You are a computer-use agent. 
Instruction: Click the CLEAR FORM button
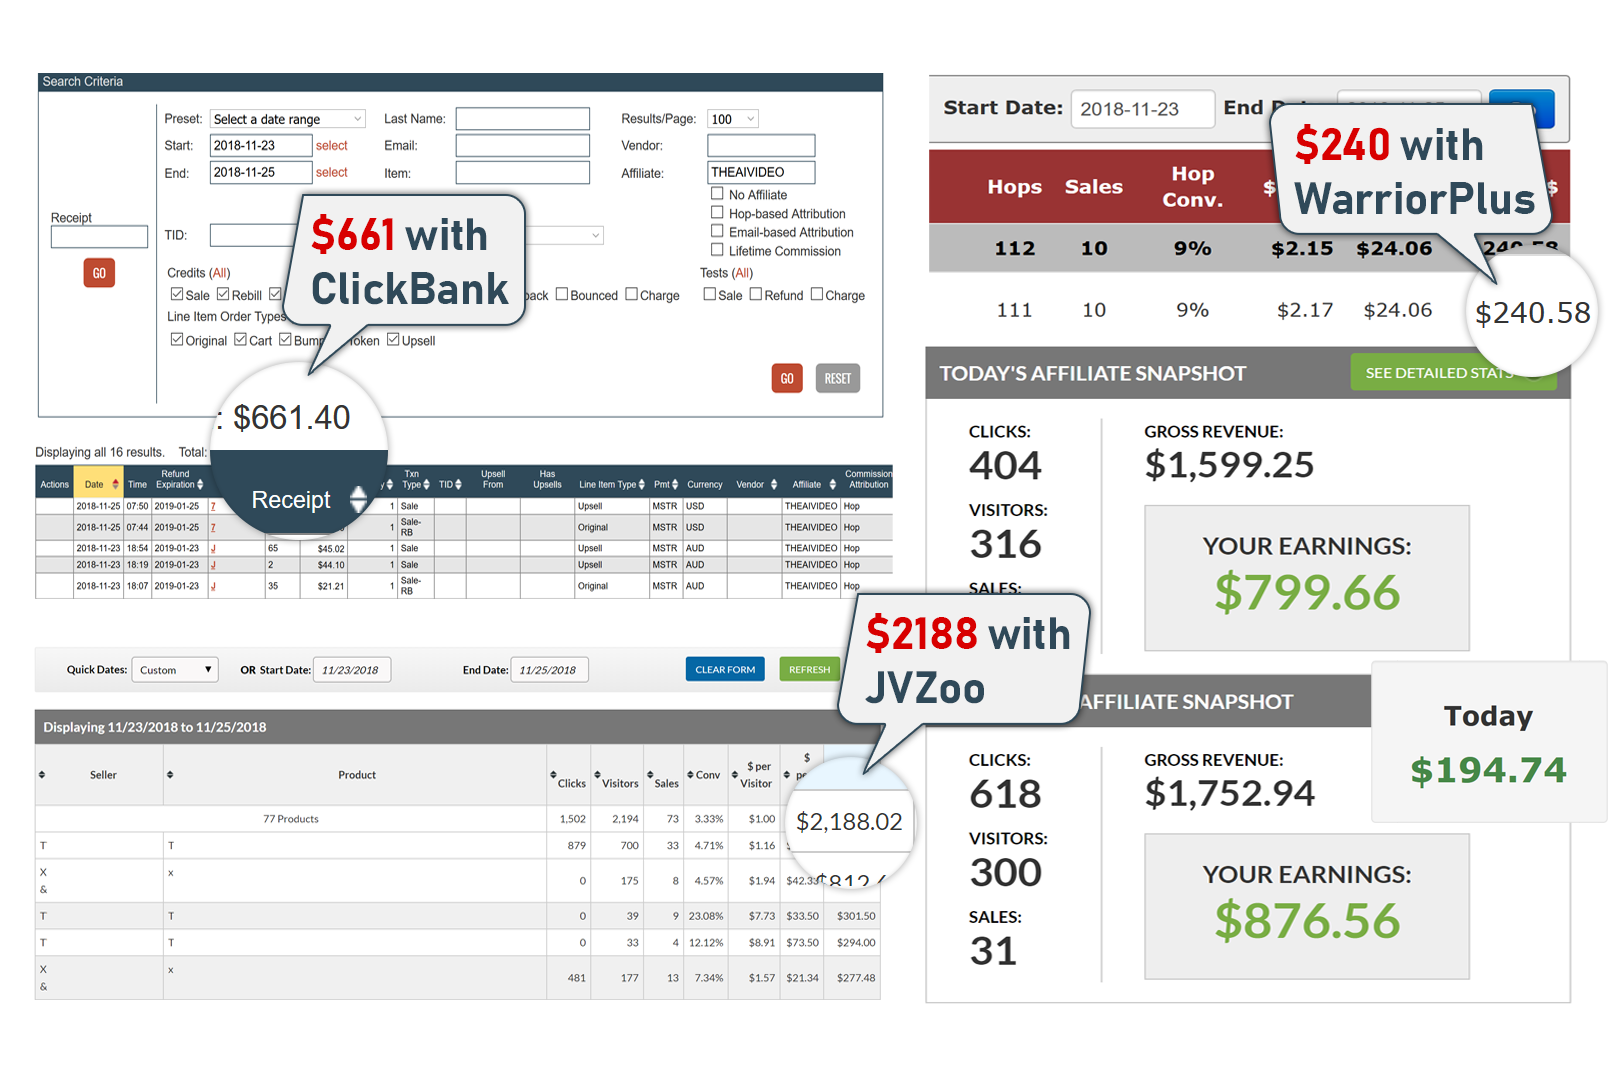[x=725, y=669]
